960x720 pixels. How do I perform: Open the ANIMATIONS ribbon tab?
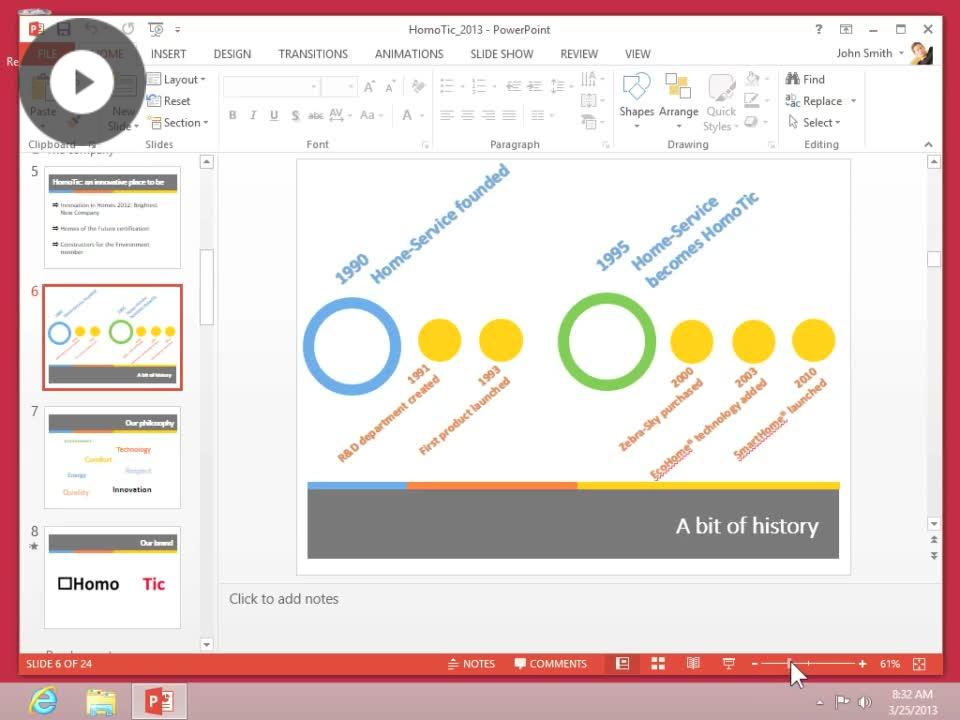pyautogui.click(x=409, y=54)
